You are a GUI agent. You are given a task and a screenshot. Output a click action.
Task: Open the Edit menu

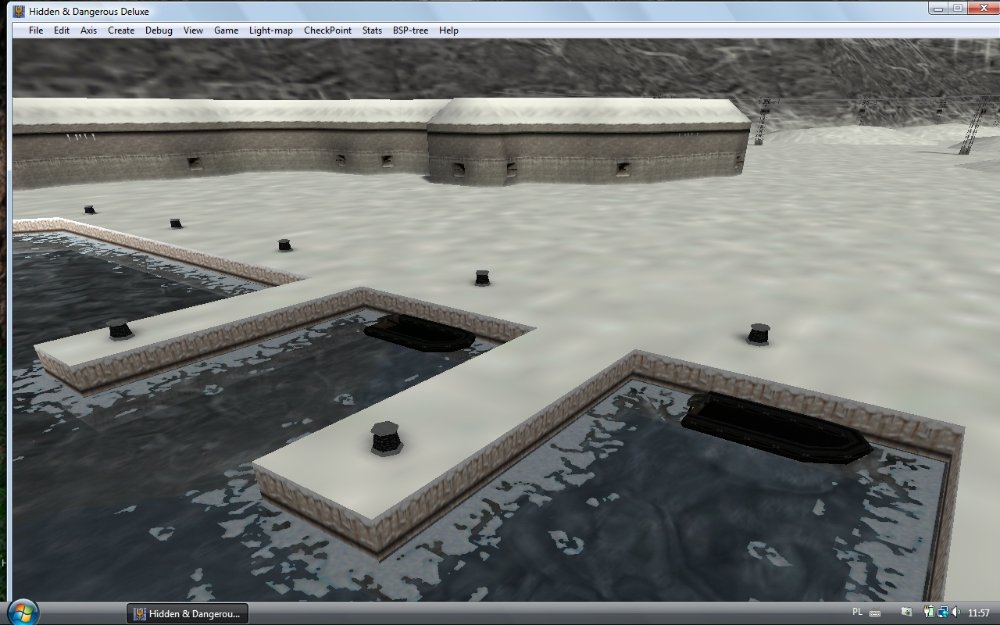pyautogui.click(x=62, y=30)
